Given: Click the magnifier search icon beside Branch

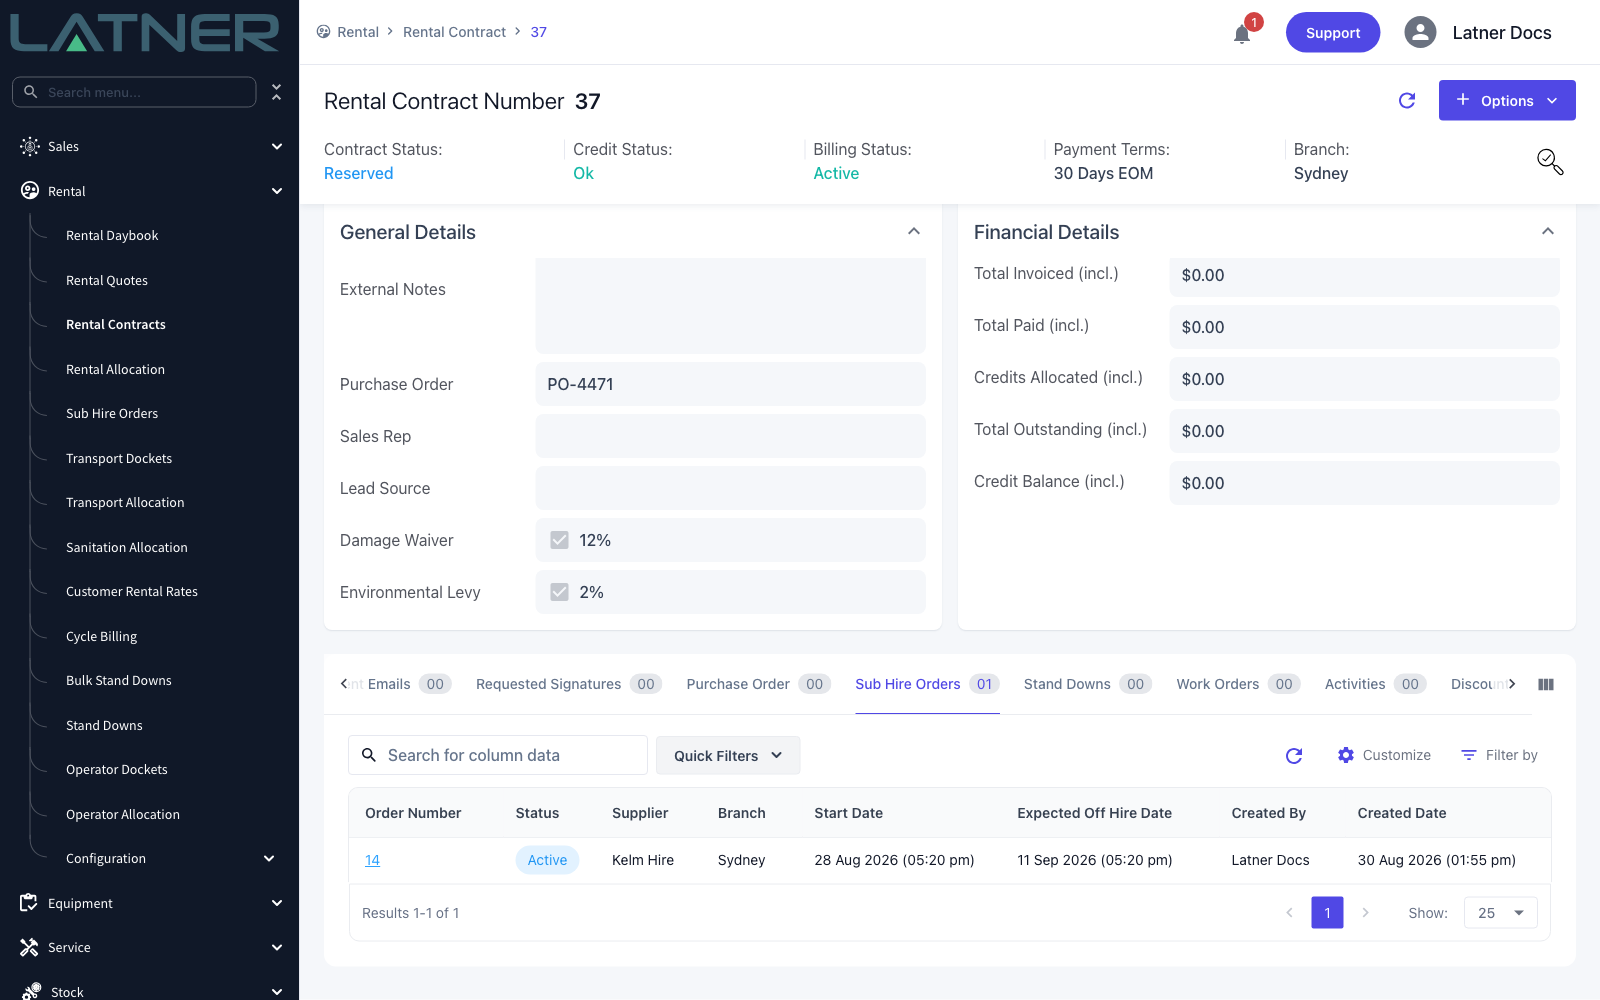Looking at the screenshot, I should (1550, 162).
